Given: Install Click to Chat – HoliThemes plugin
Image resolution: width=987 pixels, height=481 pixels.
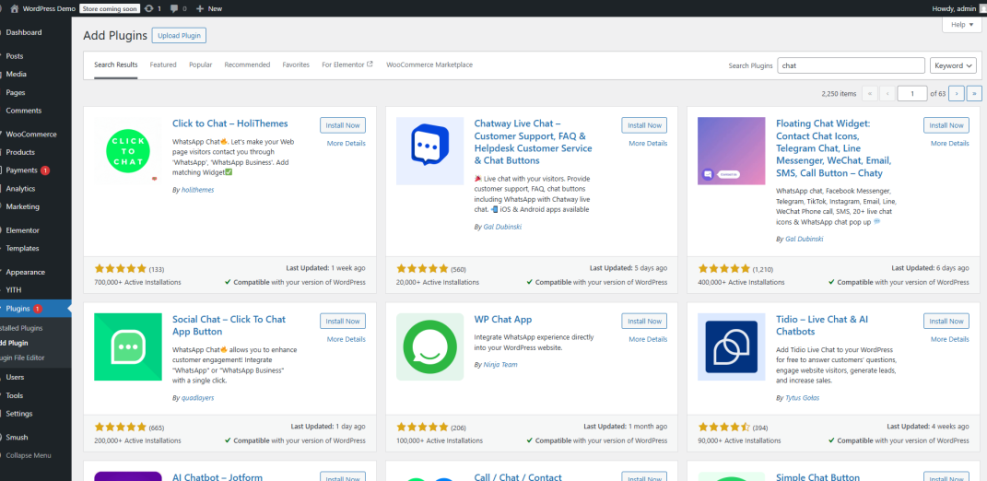Looking at the screenshot, I should (x=342, y=125).
